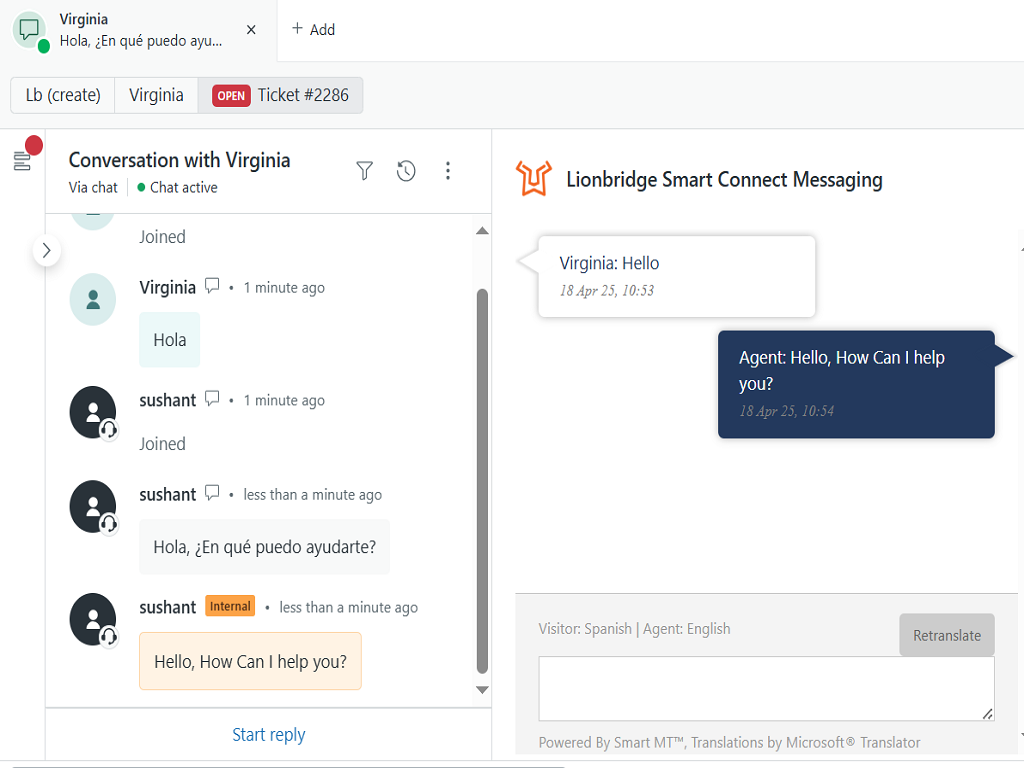Switch to the Ticket #2286 tab
Image resolution: width=1024 pixels, height=768 pixels.
(x=281, y=95)
